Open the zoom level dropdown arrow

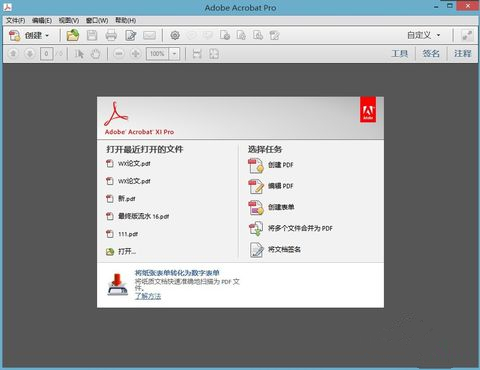tap(174, 54)
